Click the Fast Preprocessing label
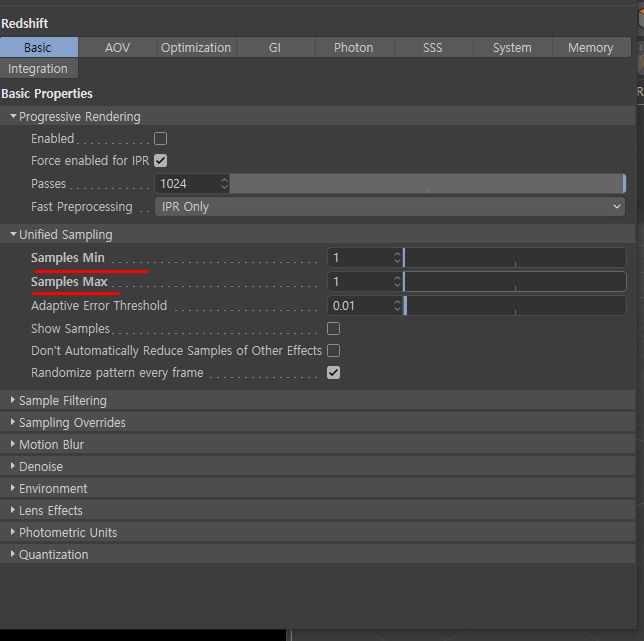644x641 pixels. coord(82,207)
